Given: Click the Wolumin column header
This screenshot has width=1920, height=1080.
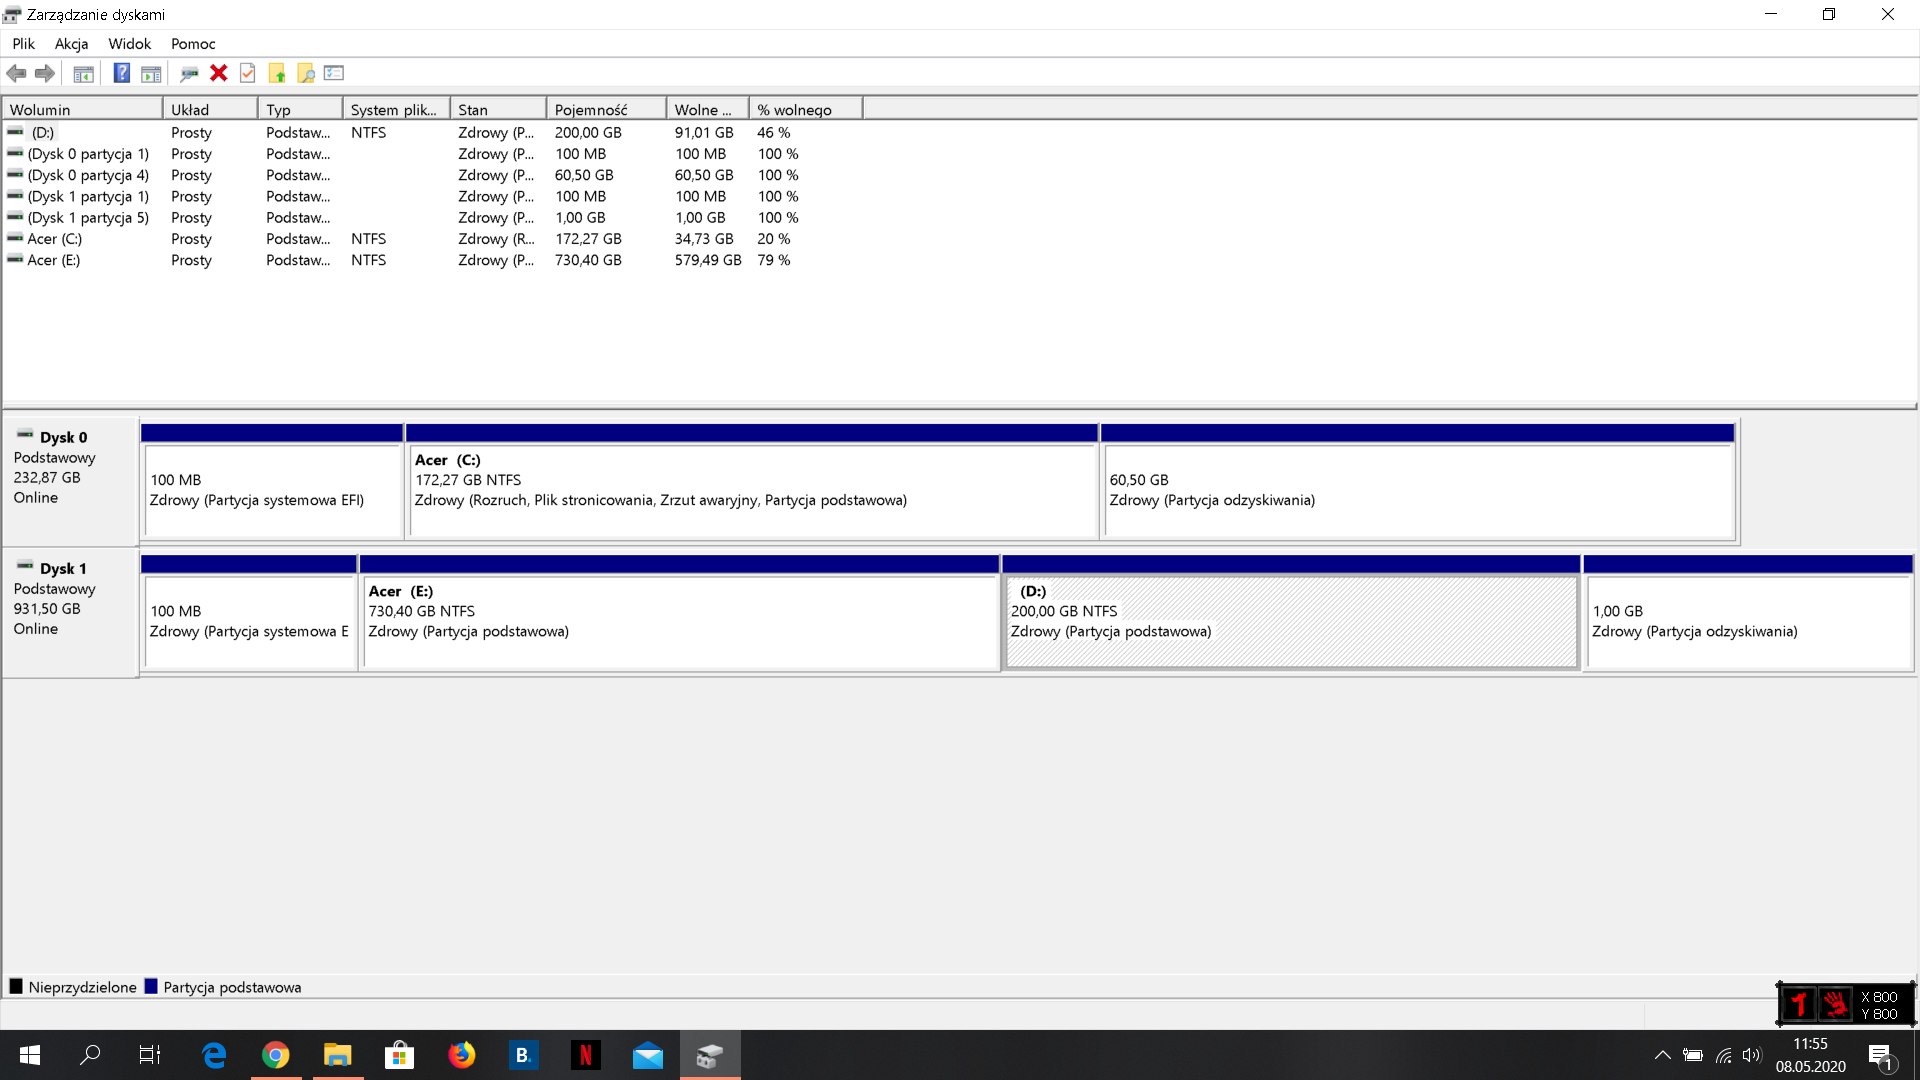Looking at the screenshot, I should 82,110.
